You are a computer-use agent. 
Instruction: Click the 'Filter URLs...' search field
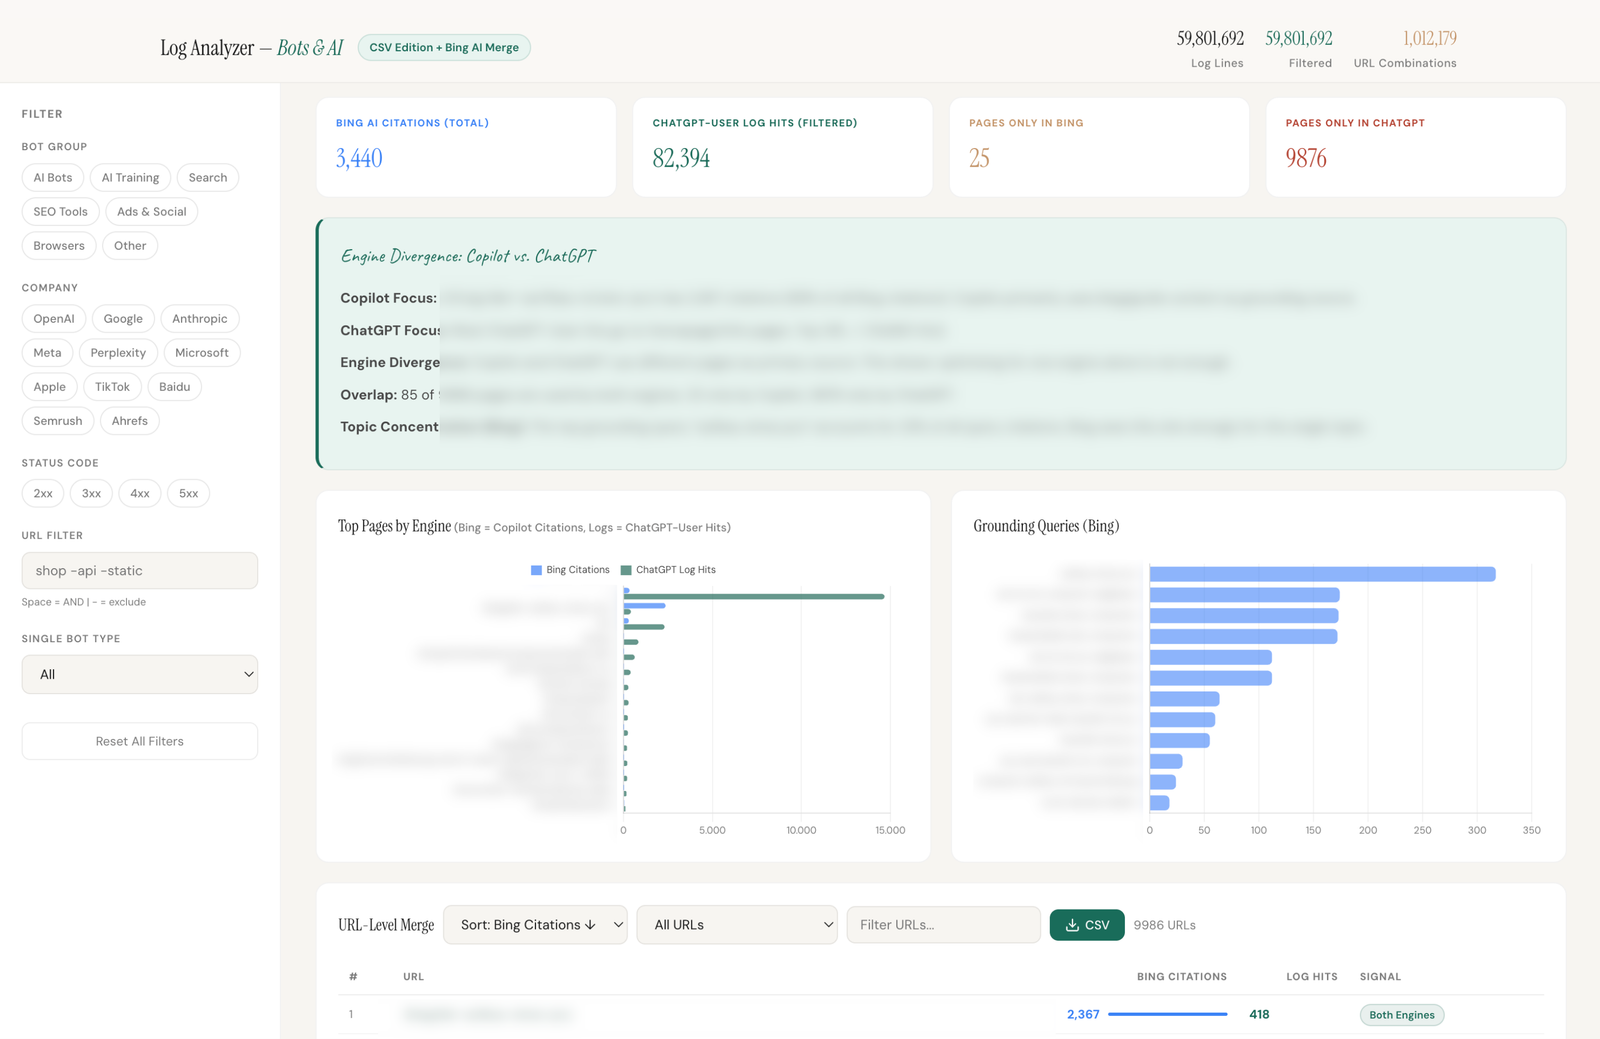942,925
